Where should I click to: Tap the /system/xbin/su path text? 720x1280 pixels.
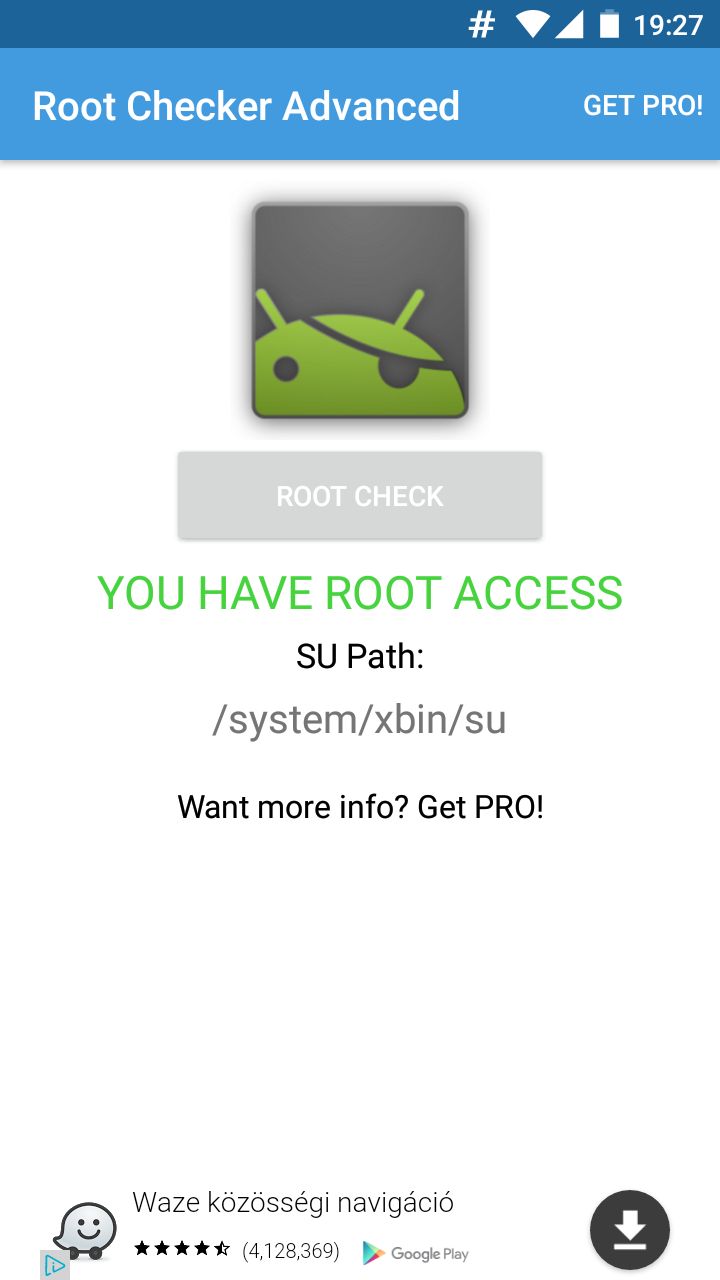[x=360, y=720]
